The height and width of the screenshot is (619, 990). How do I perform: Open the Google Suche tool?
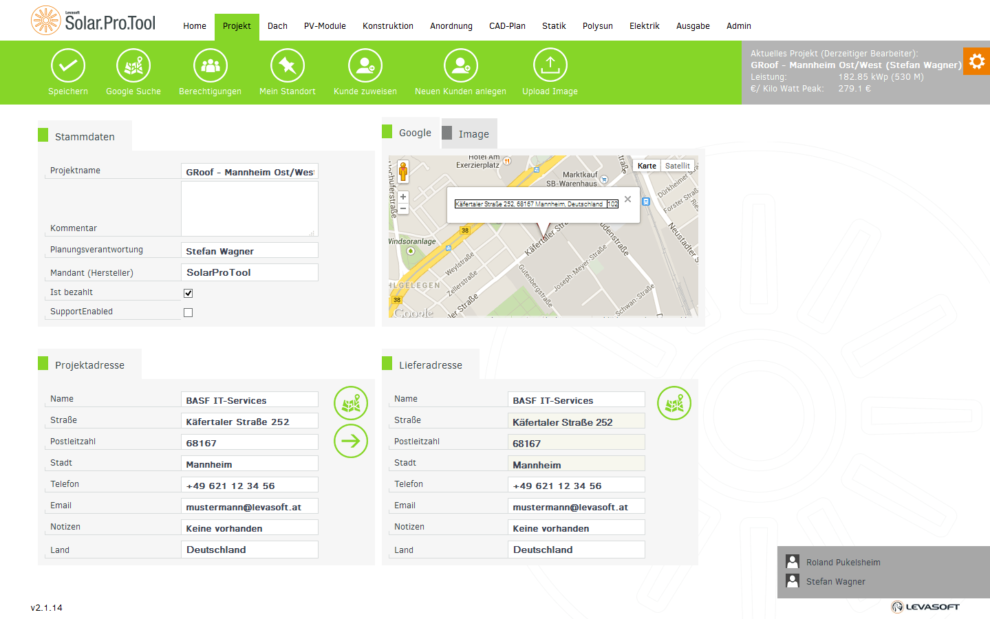tap(133, 66)
